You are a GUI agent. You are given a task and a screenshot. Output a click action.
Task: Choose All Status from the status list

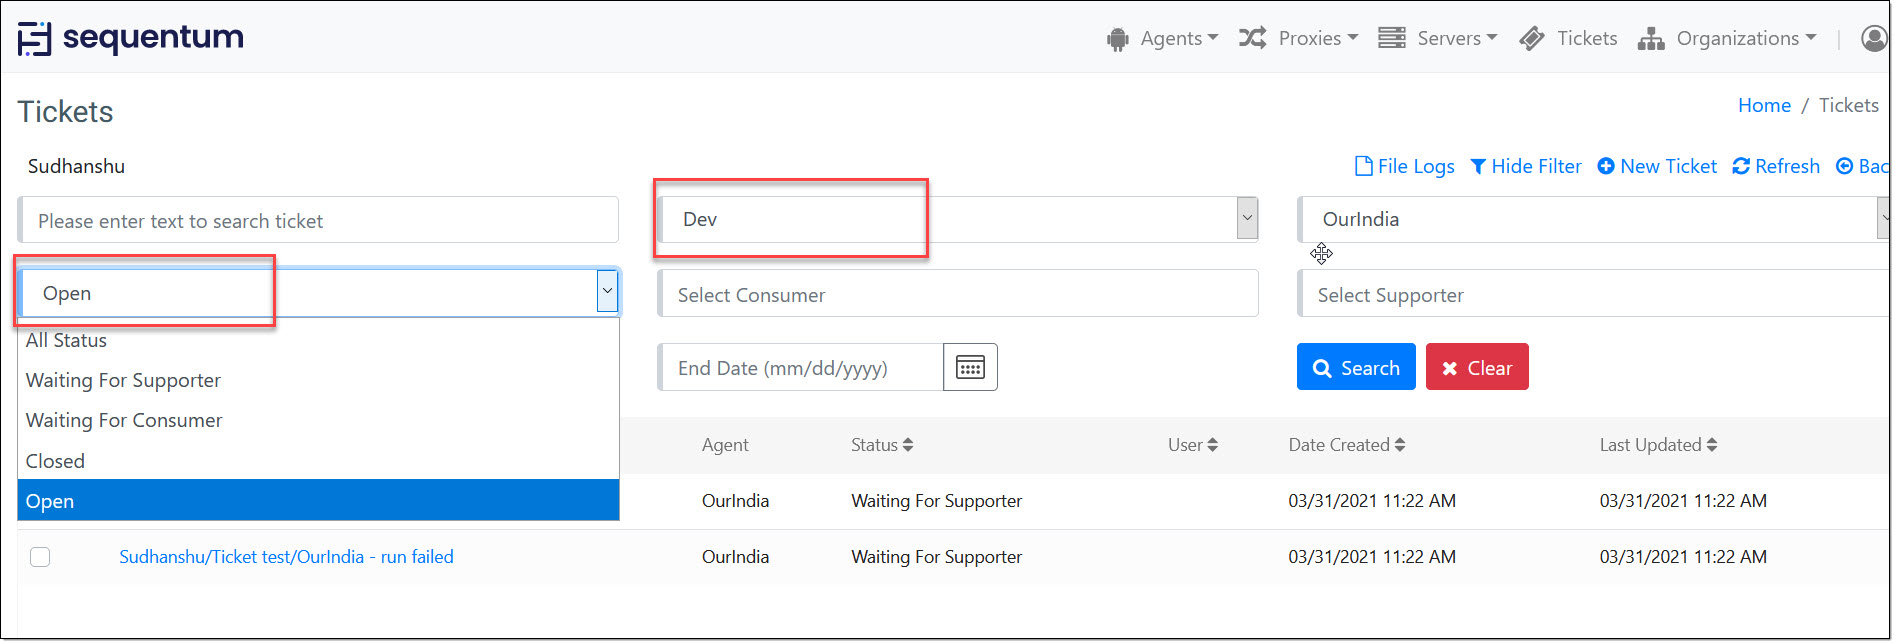pyautogui.click(x=318, y=340)
